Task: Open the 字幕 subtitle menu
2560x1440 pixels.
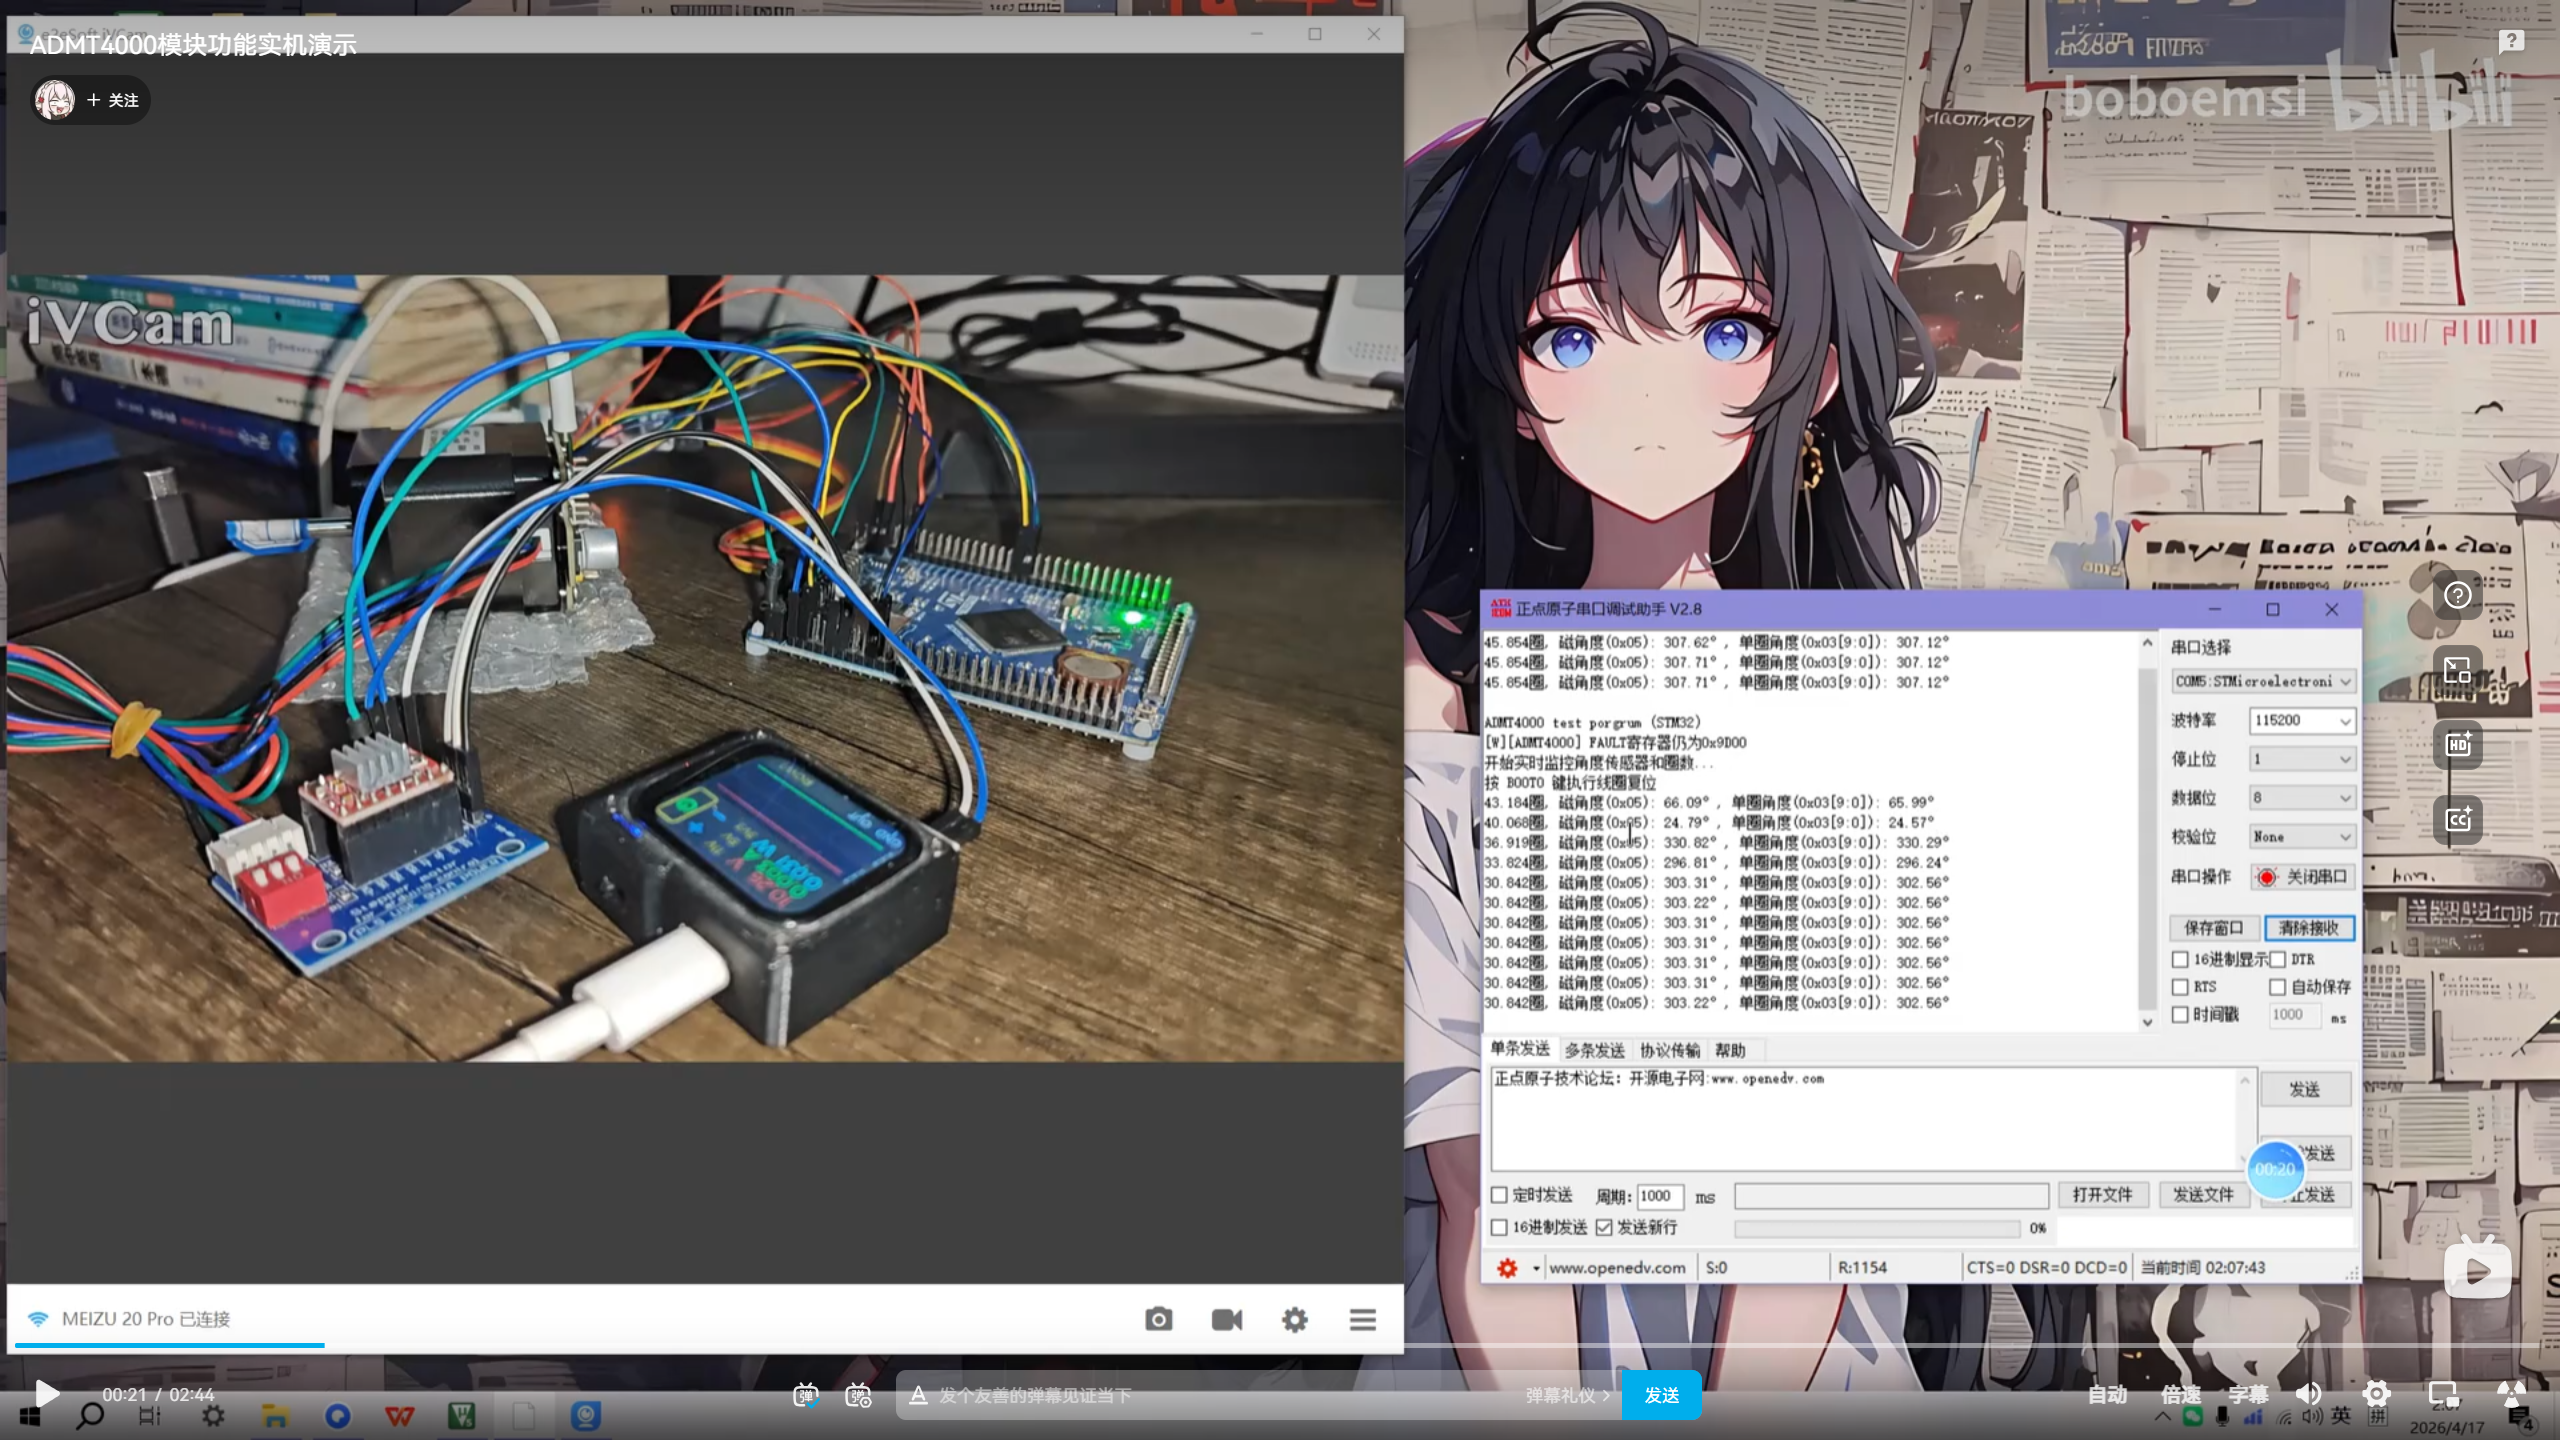Action: 2248,1394
